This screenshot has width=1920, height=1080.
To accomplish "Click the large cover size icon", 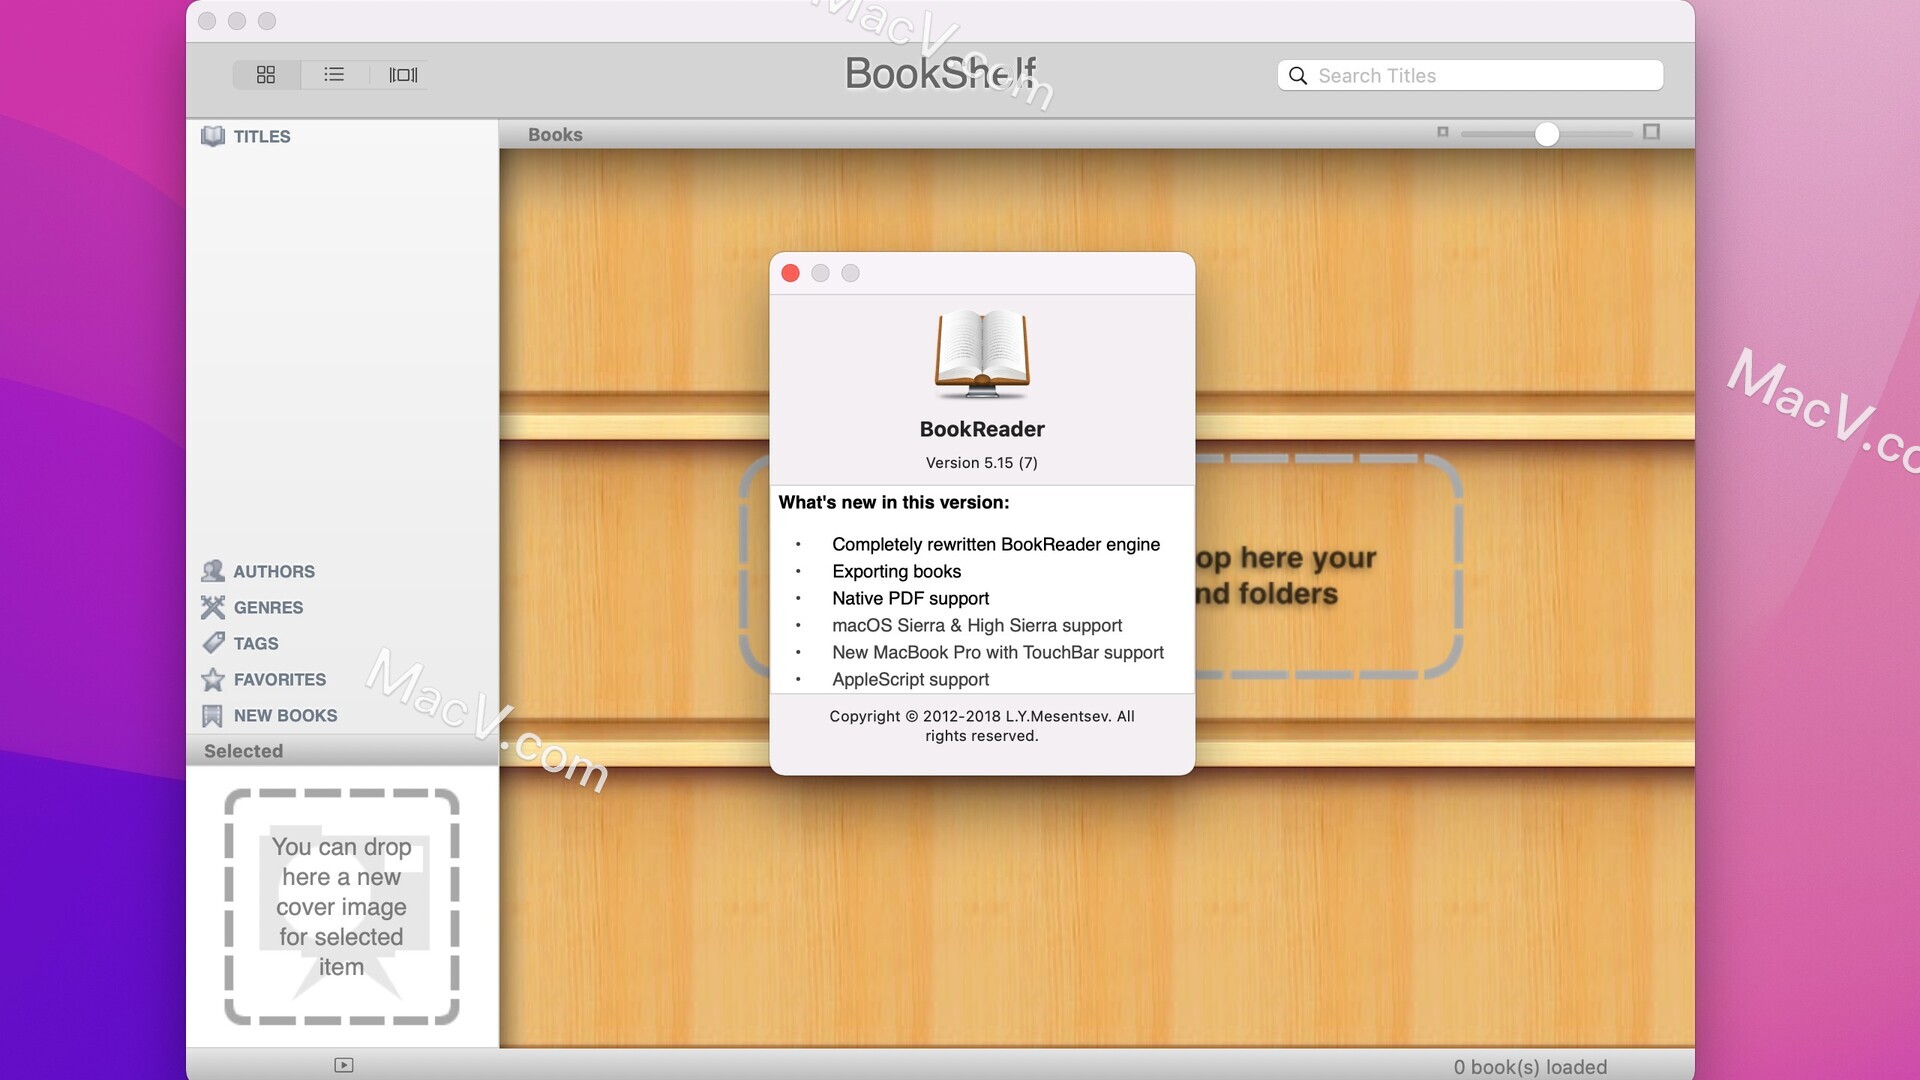I will pyautogui.click(x=1652, y=132).
